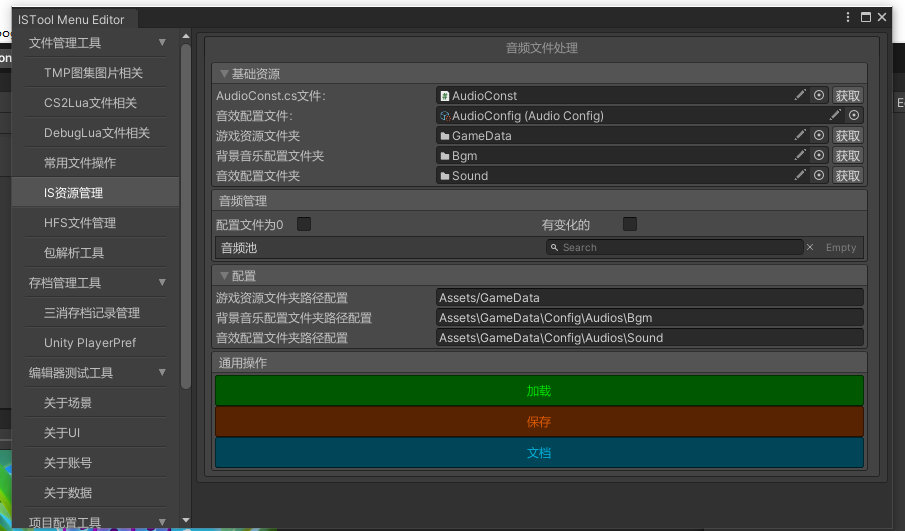
Task: Collapse the 文件管理工具 menu group
Action: pos(162,42)
